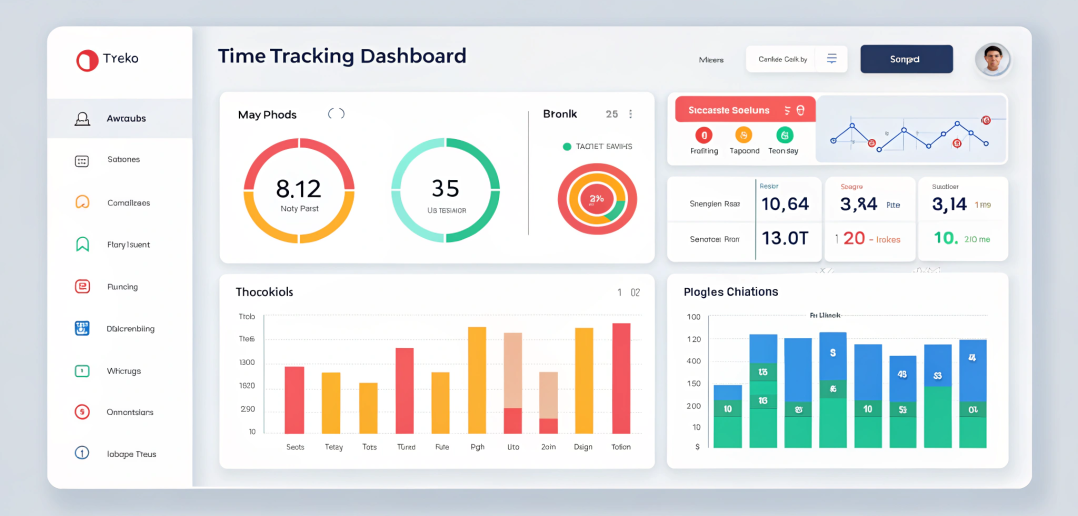
Task: Click the red Runcing sidebar icon
Action: pyautogui.click(x=83, y=287)
